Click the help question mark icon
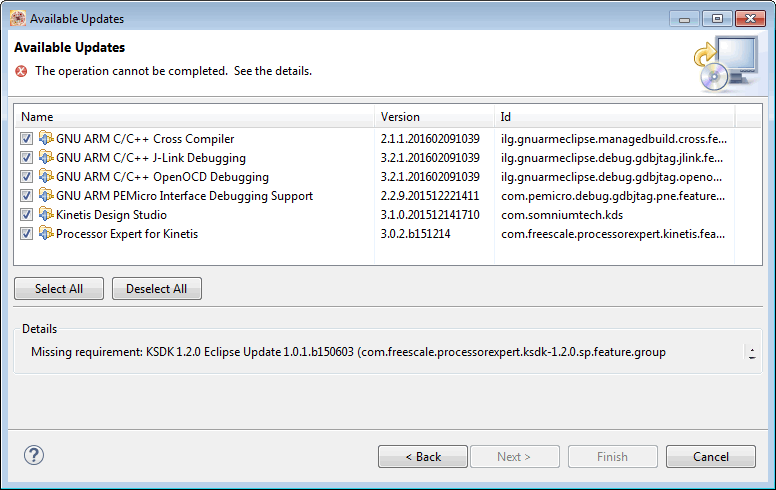The width and height of the screenshot is (776, 490). click(x=34, y=456)
